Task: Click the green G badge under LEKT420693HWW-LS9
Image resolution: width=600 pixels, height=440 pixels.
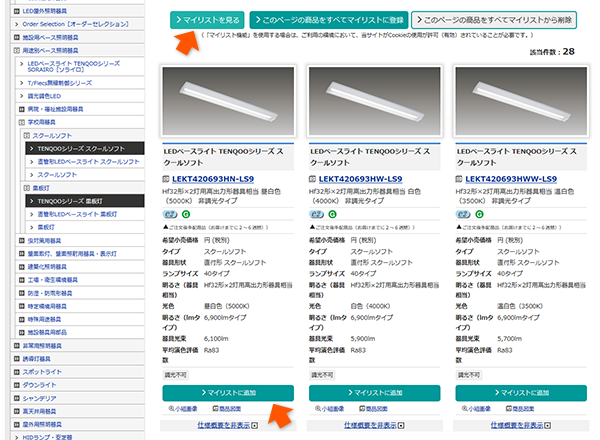Action: pos(477,214)
